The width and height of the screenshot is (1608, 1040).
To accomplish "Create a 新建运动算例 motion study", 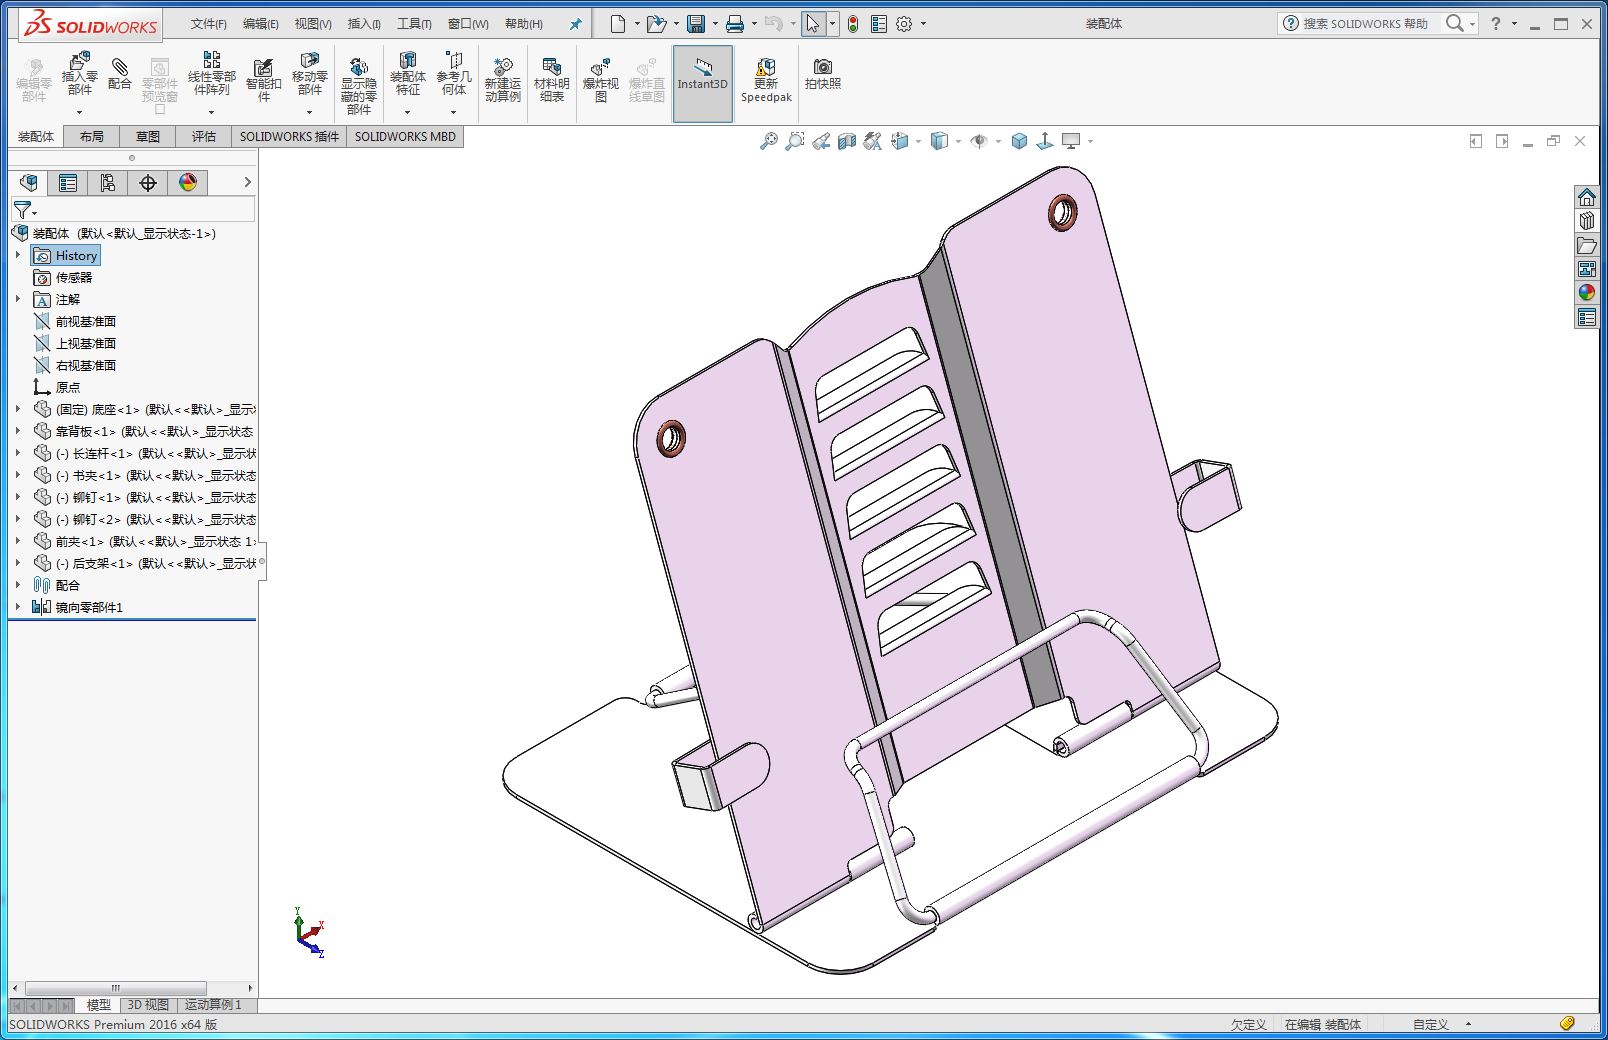I will click(x=503, y=80).
